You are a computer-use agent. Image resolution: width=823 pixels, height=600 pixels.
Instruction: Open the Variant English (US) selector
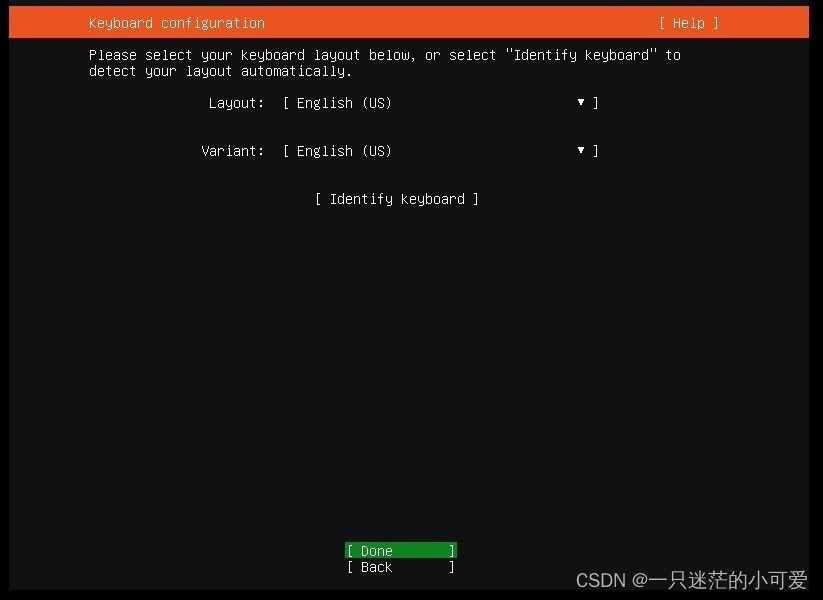click(x=440, y=151)
